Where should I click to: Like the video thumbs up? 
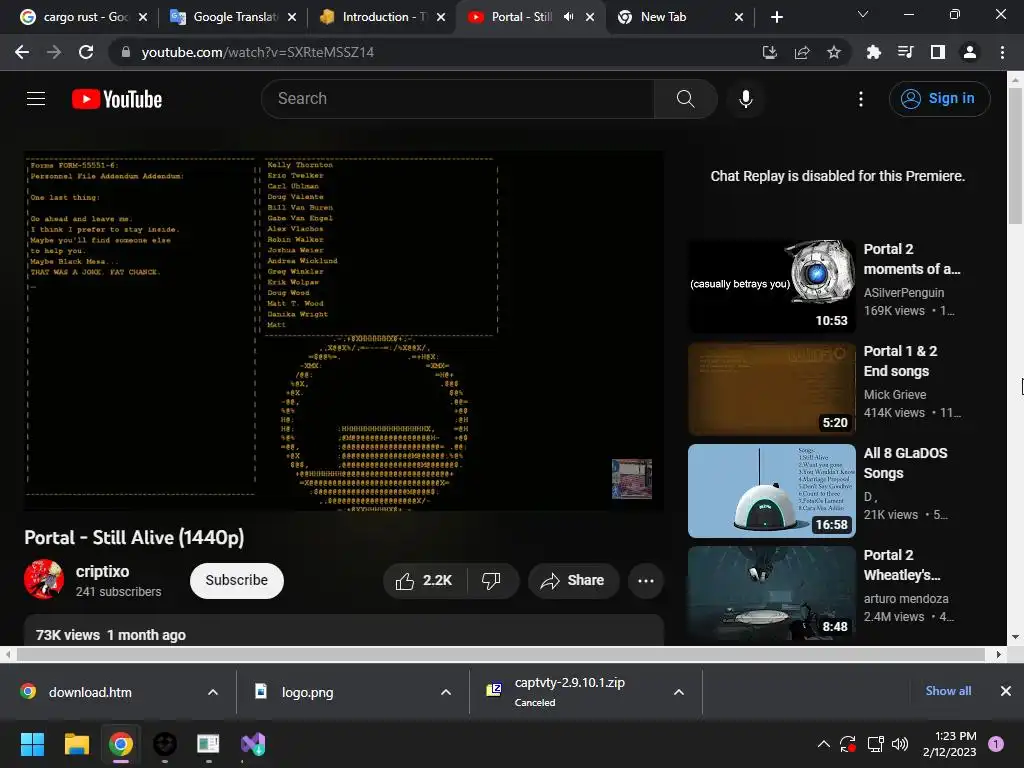pos(425,581)
